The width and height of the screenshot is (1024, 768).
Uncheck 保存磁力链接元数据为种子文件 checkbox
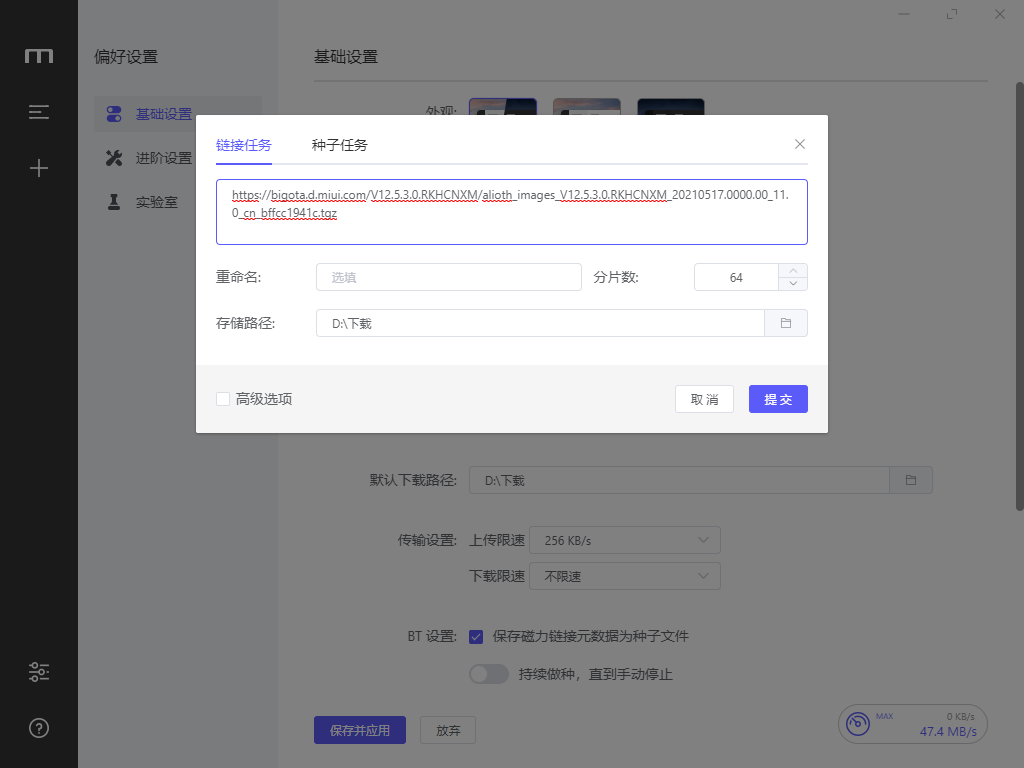(x=476, y=636)
